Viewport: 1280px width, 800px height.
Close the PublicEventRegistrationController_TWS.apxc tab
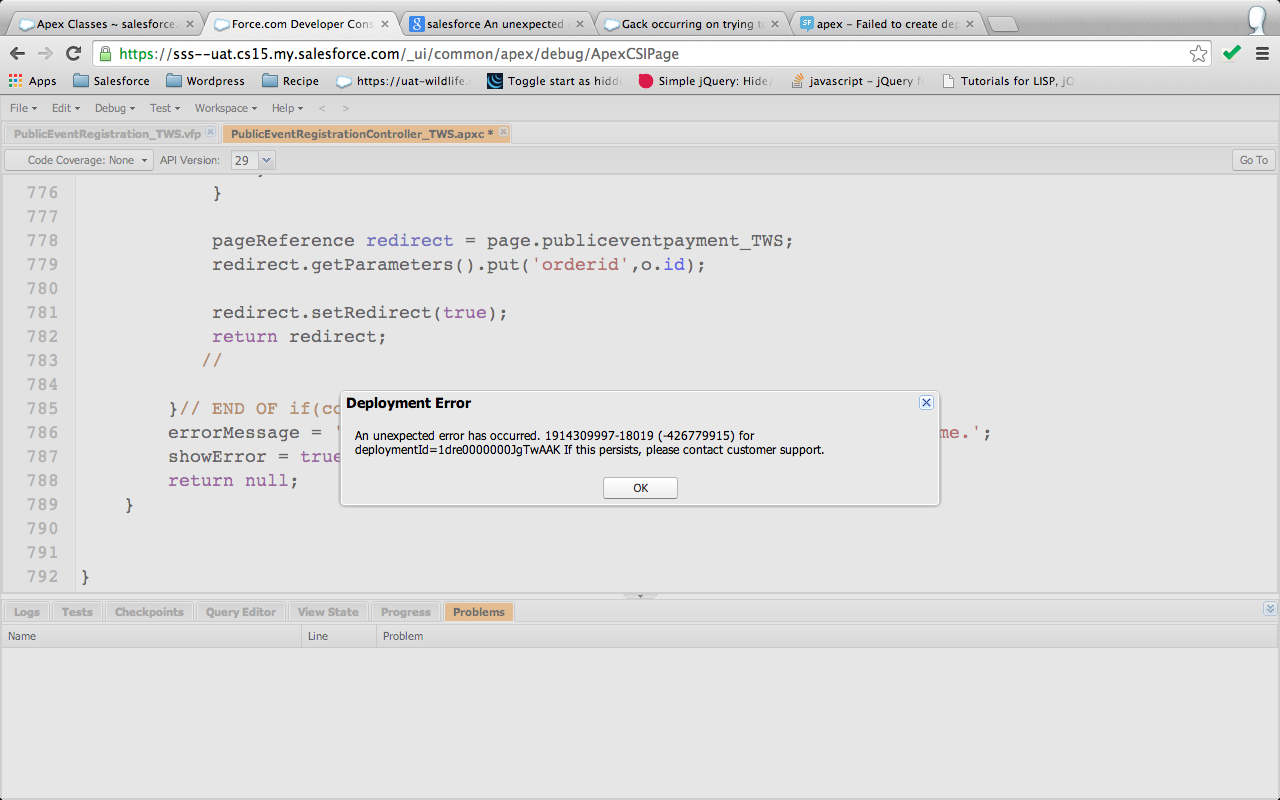(503, 132)
